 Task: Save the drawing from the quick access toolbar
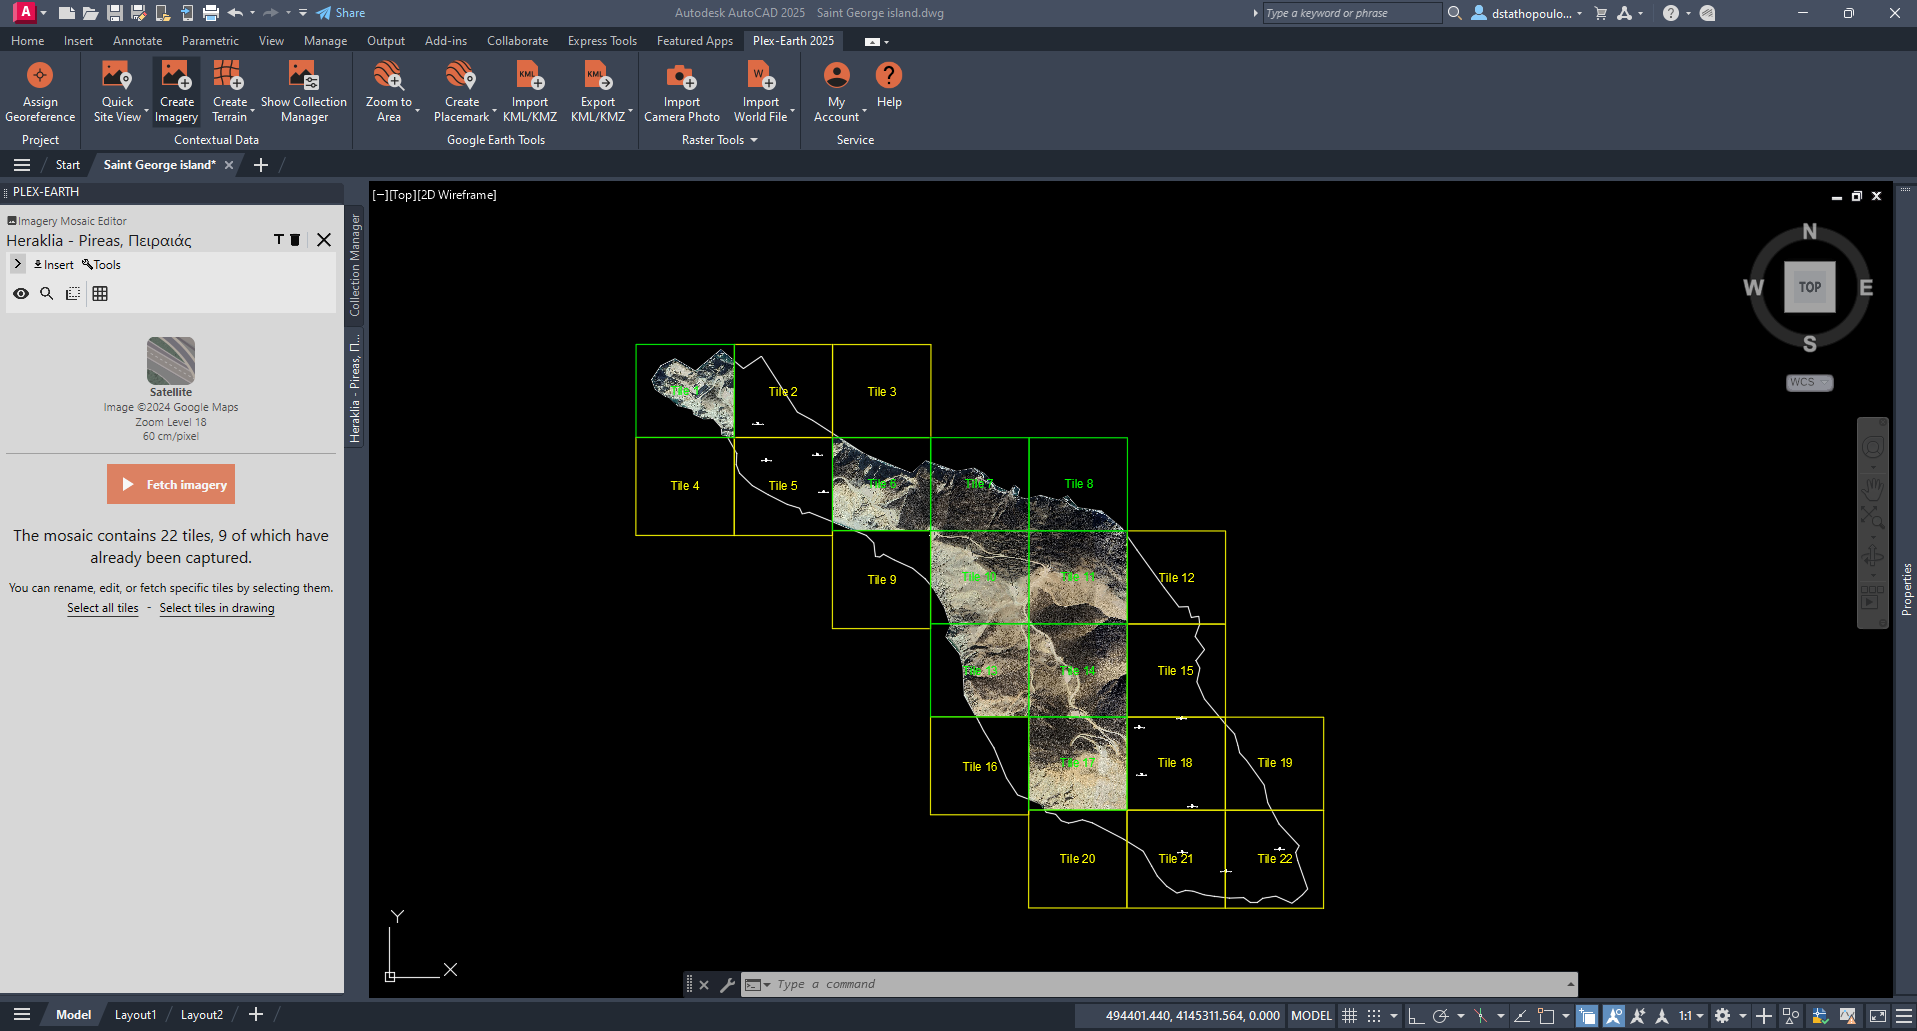coord(114,13)
